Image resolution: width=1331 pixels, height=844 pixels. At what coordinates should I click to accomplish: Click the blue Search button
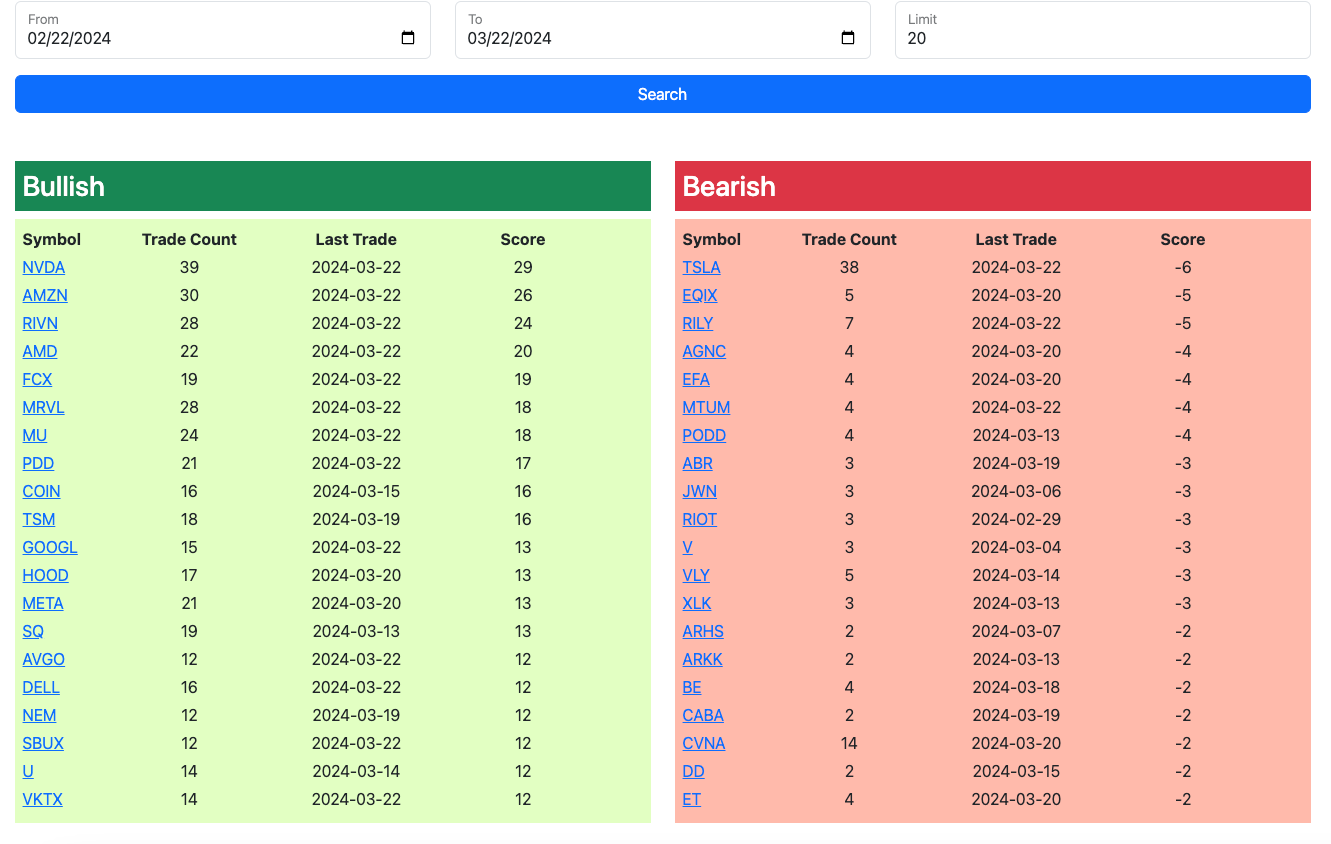pos(663,94)
